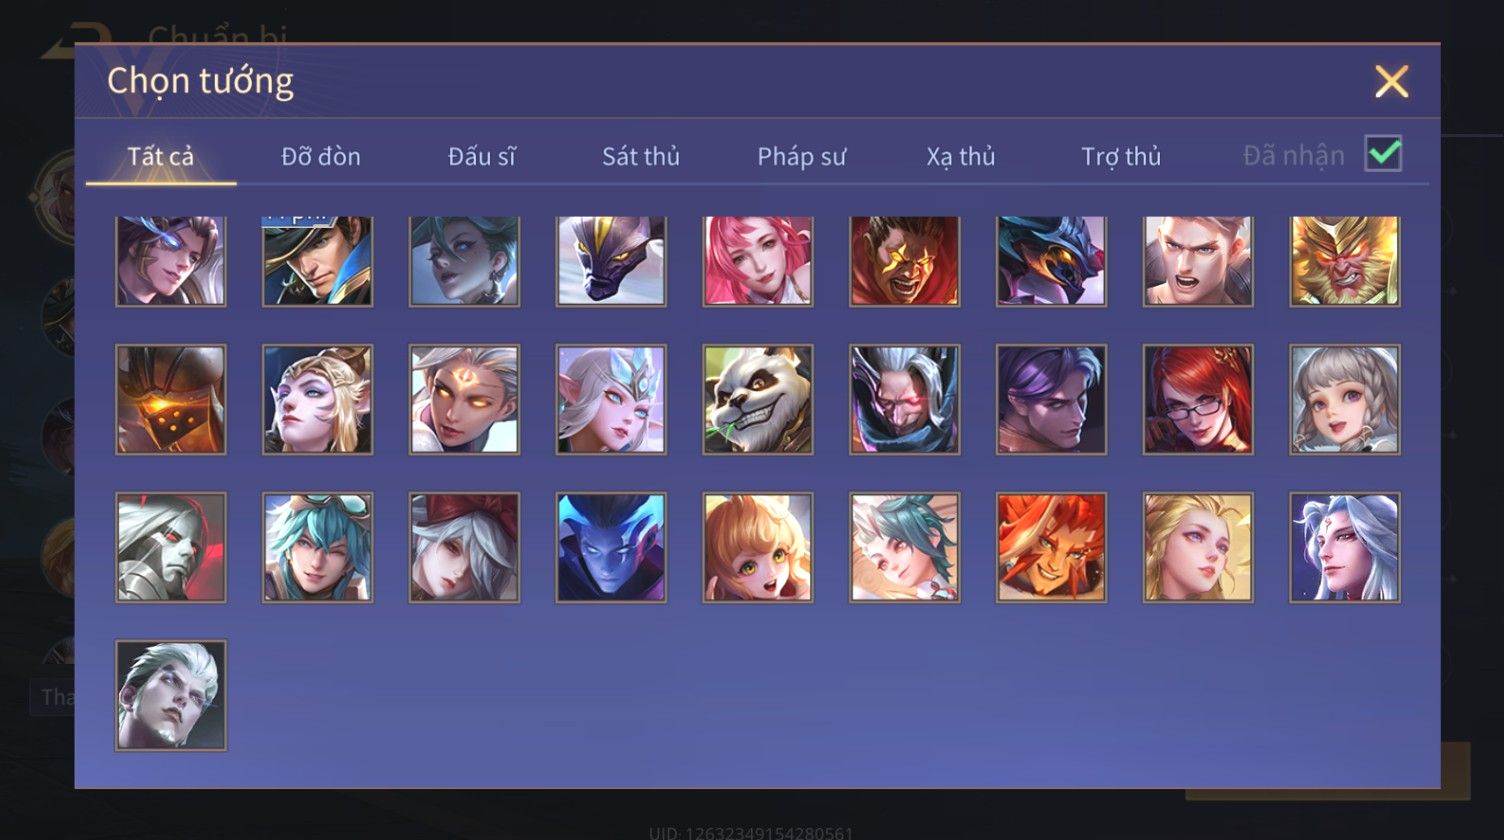Choose the blue-skinned vampire hero

tap(611, 547)
